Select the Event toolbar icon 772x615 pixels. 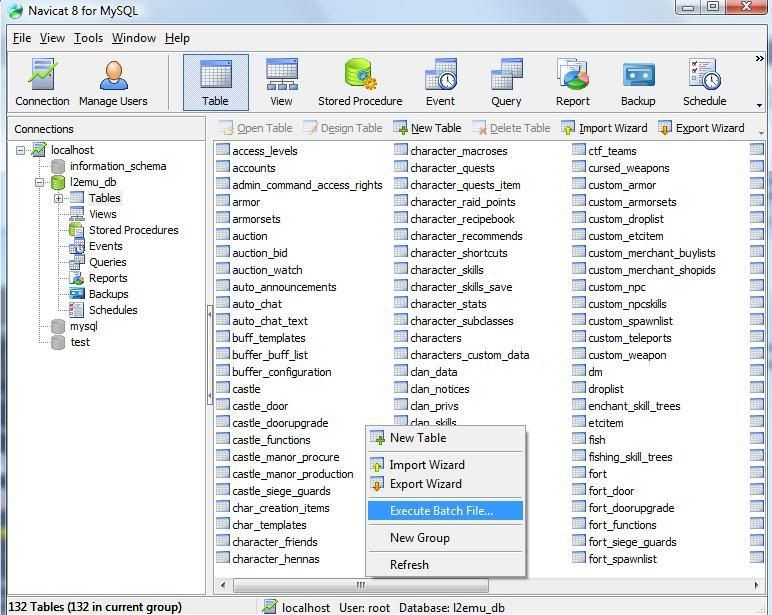coord(441,82)
